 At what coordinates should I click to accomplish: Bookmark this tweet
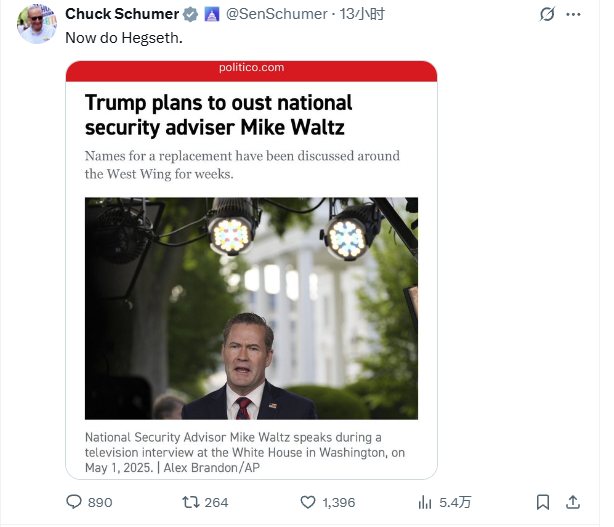tap(542, 502)
